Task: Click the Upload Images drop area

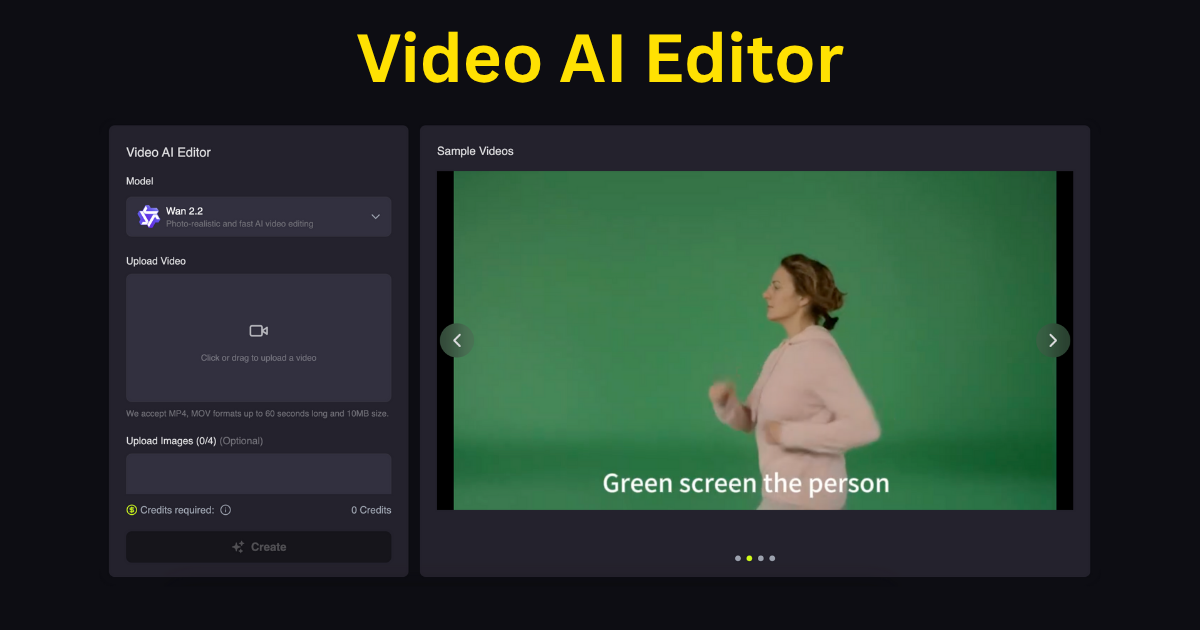Action: pos(258,474)
